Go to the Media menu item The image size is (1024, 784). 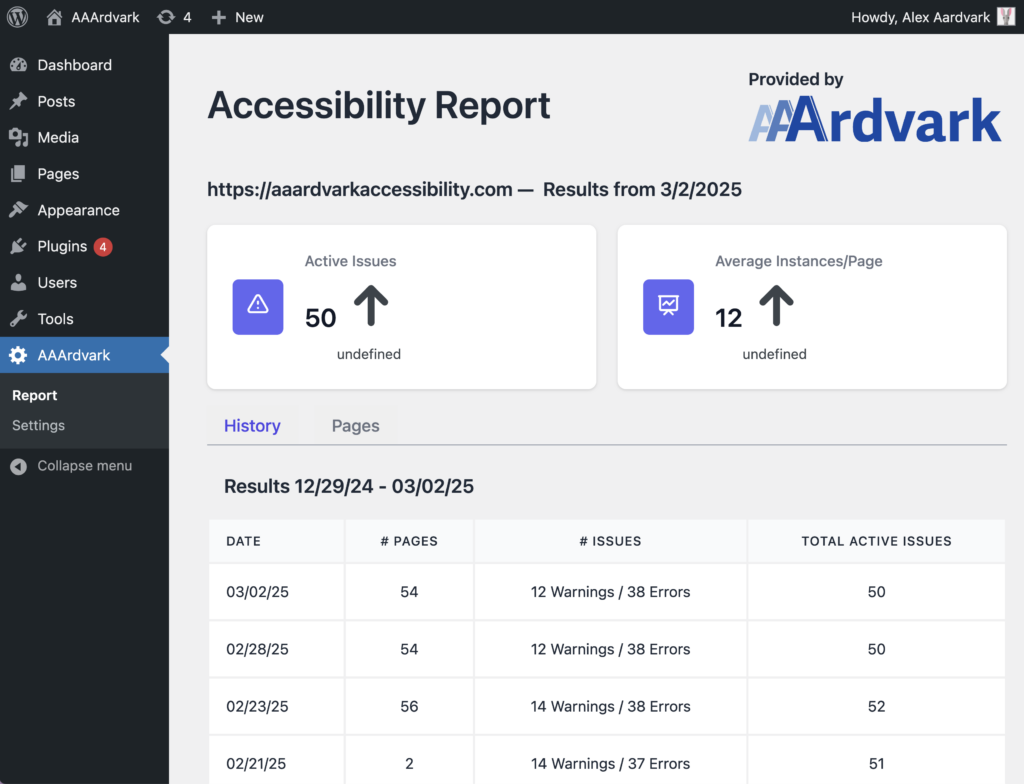click(58, 137)
